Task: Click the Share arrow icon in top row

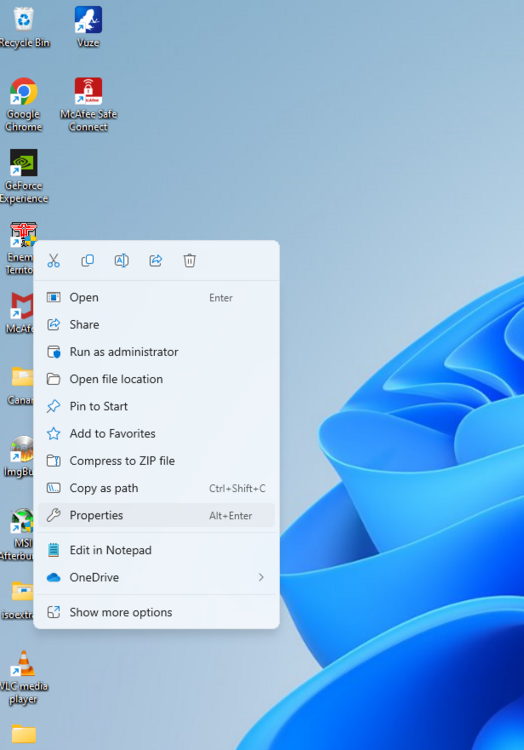Action: click(x=155, y=261)
